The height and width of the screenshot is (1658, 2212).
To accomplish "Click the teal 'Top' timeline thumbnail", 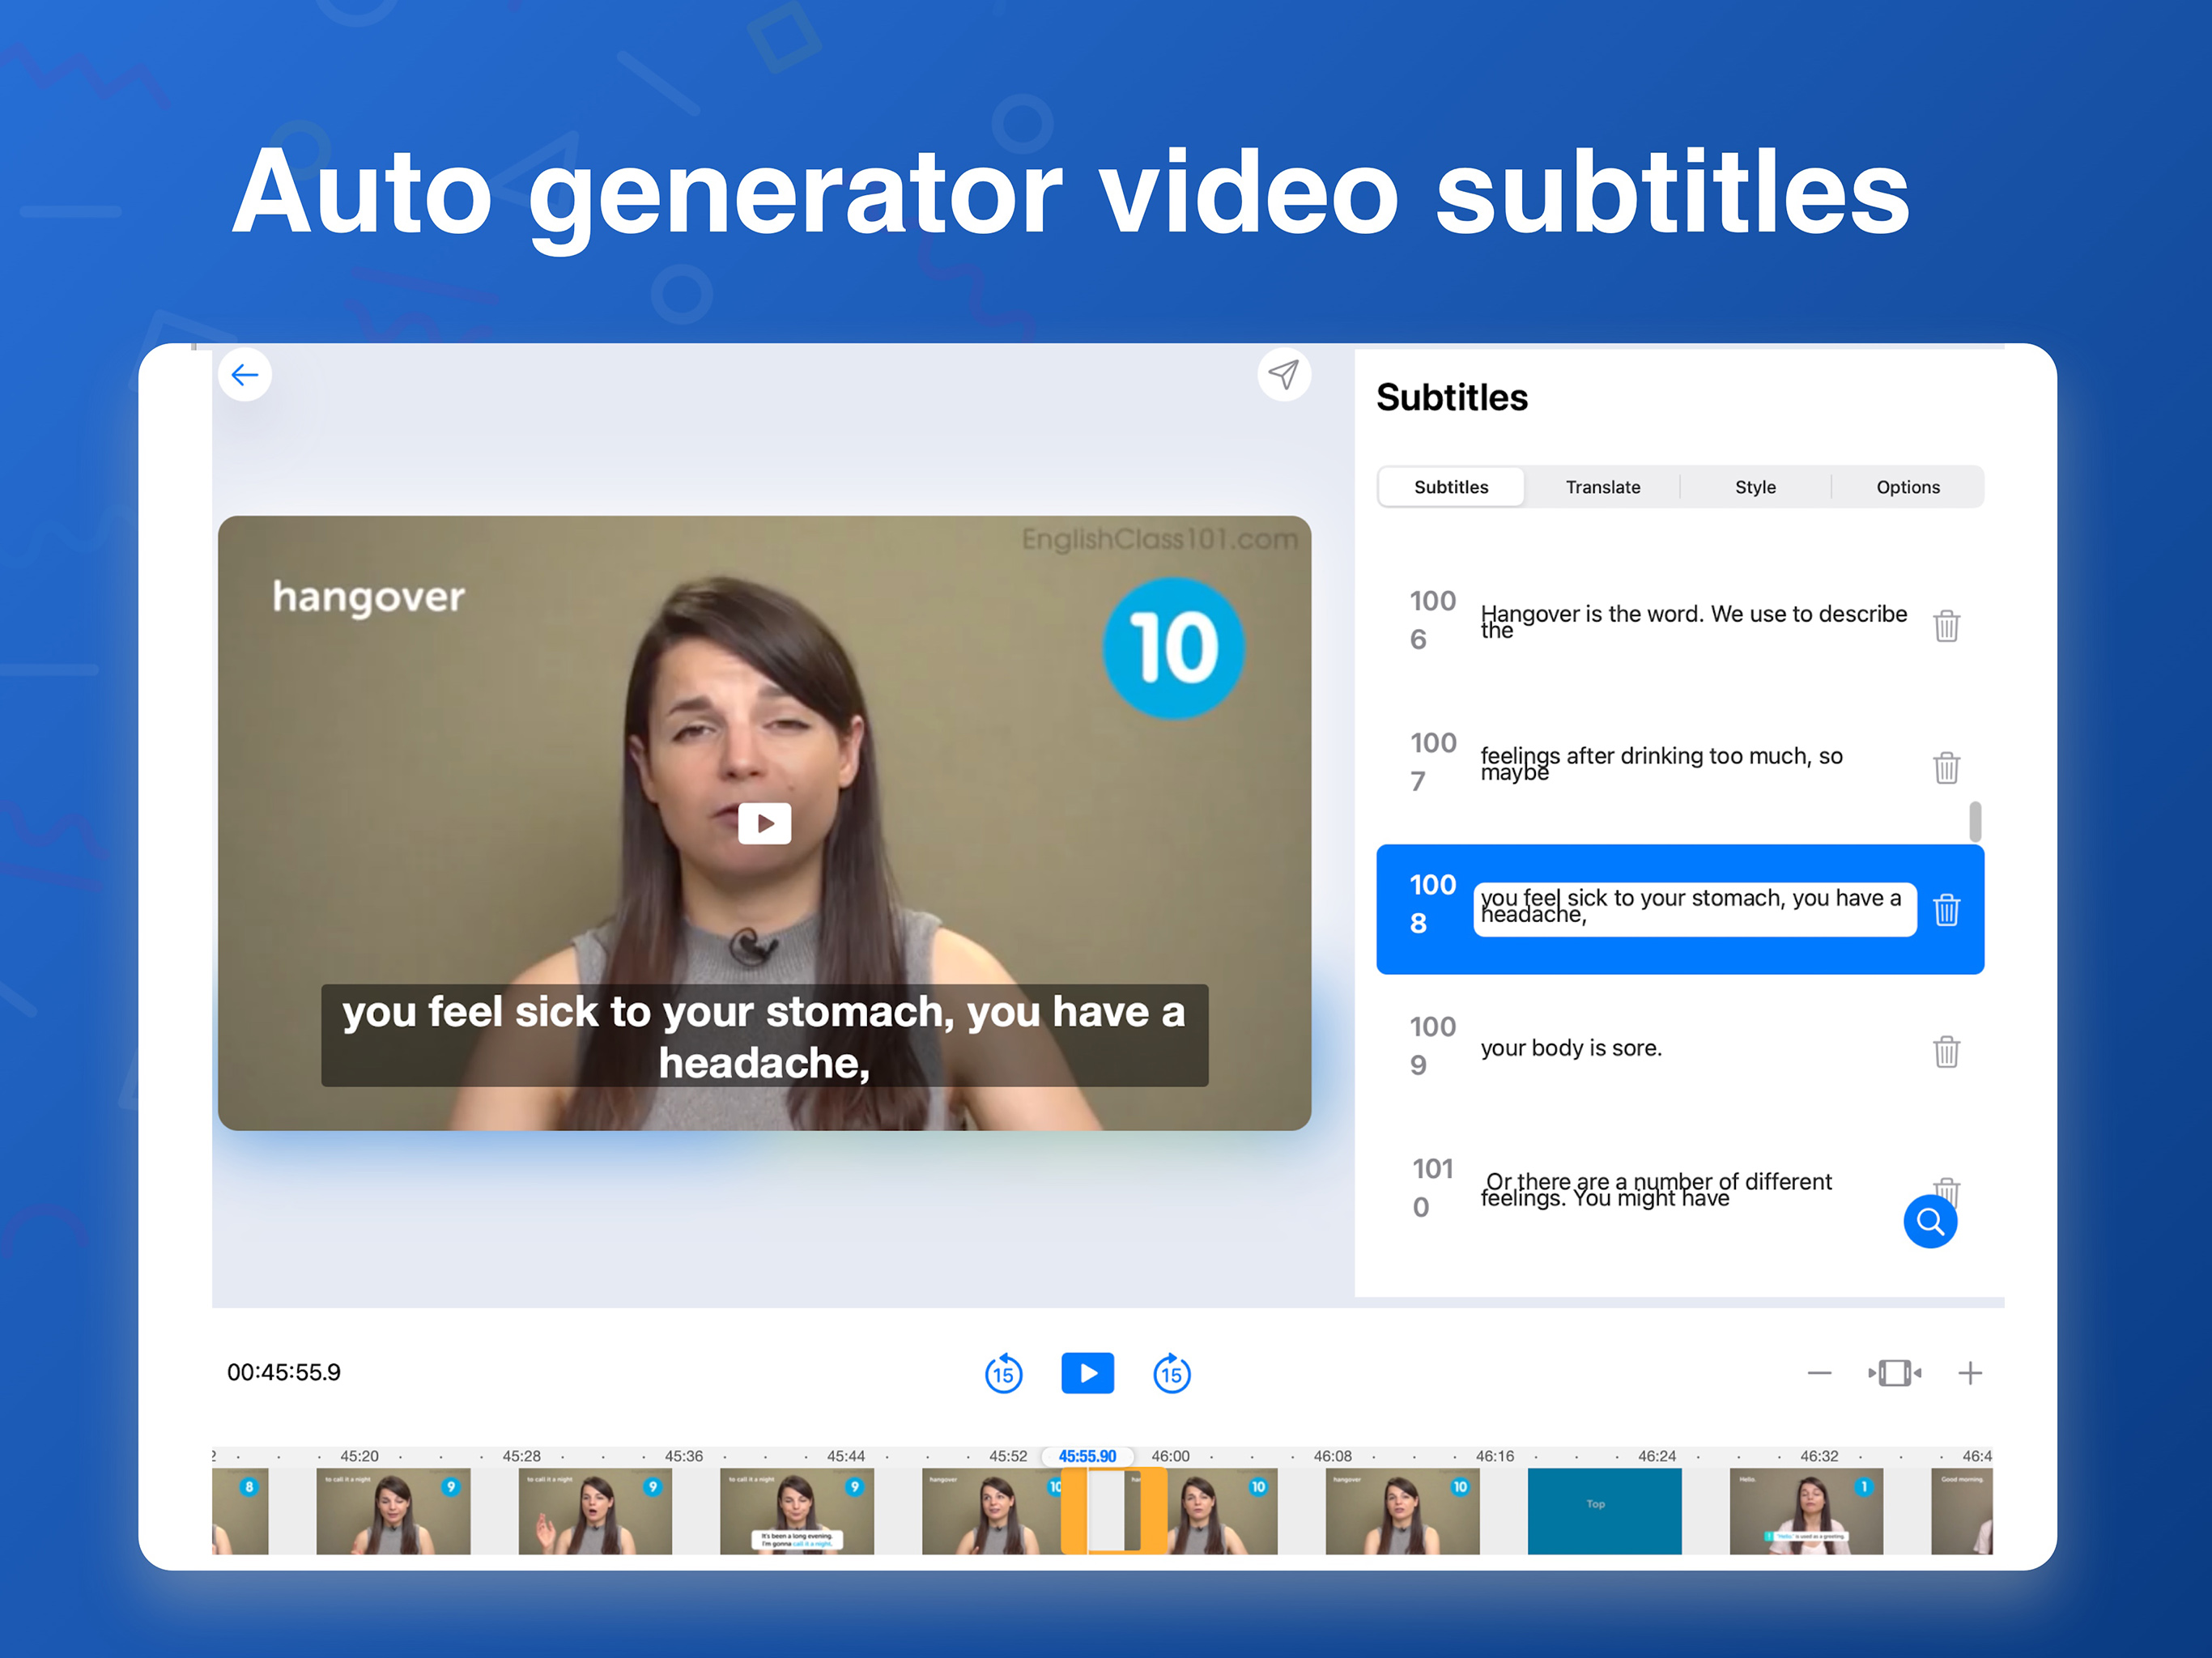I will (x=1603, y=1510).
